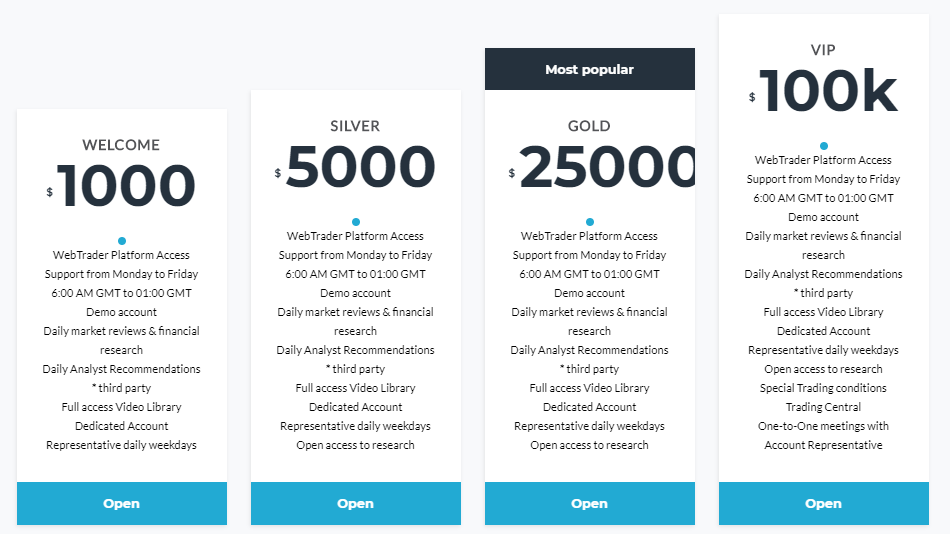
Task: Click the blue dot under 100k price
Action: (x=823, y=146)
